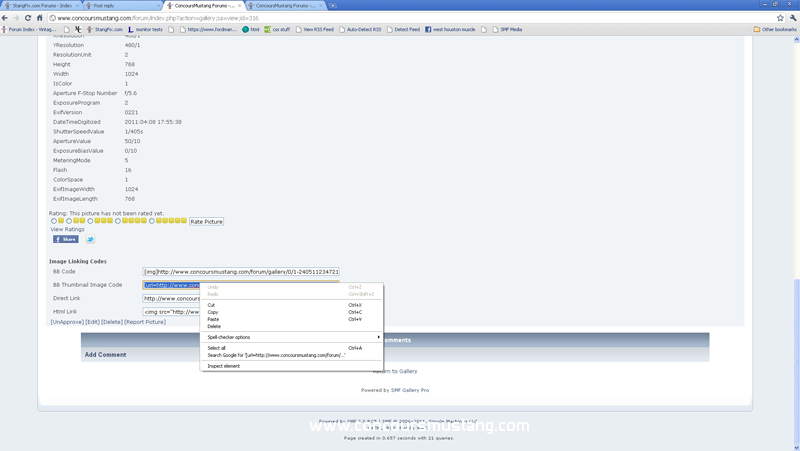Open the Detect Feed bookmark

[403, 30]
